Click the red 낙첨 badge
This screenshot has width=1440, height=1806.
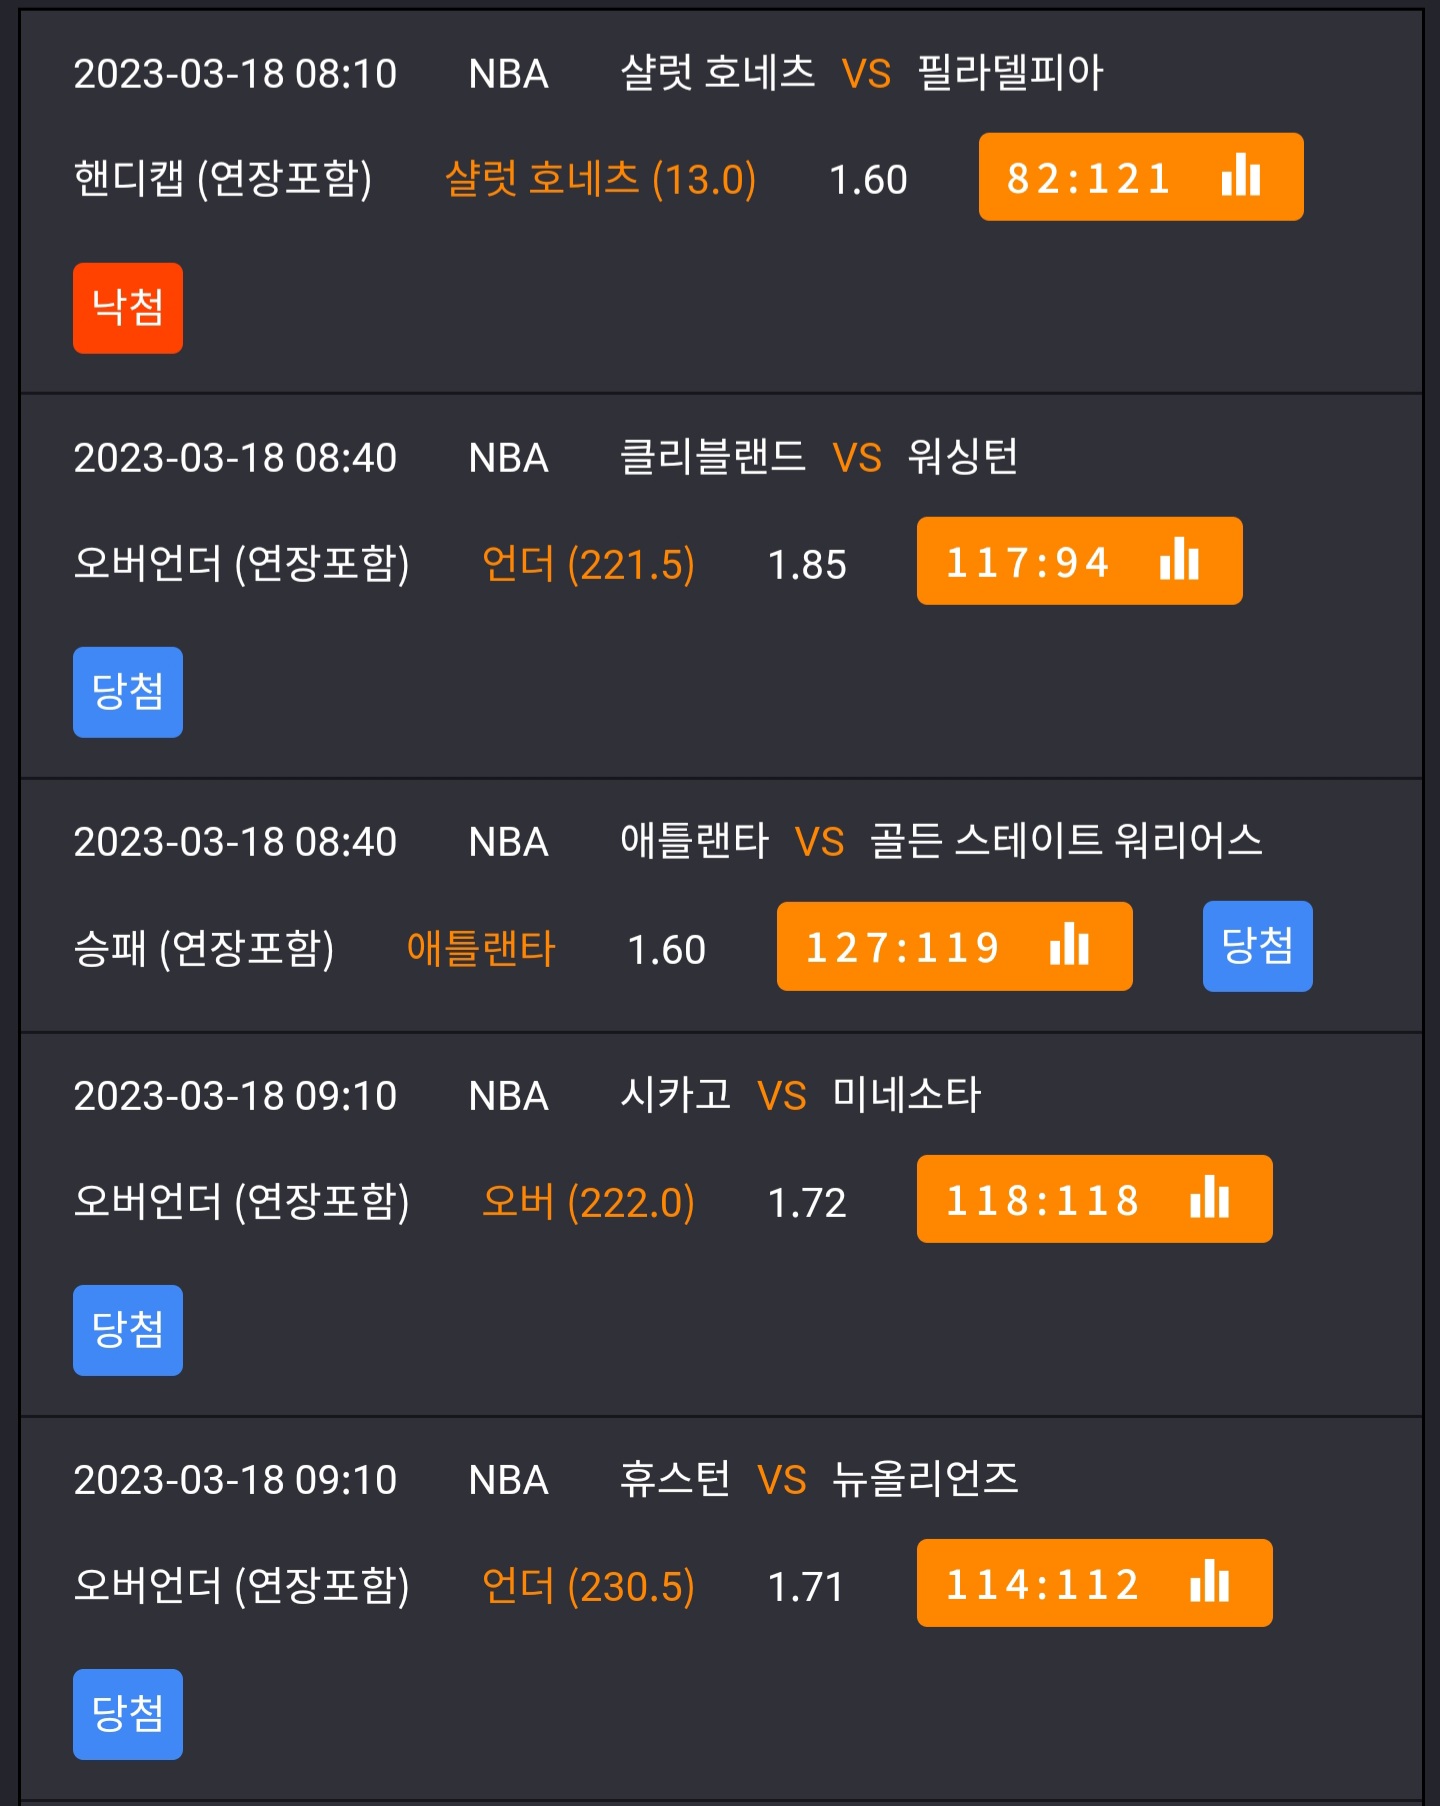[128, 308]
